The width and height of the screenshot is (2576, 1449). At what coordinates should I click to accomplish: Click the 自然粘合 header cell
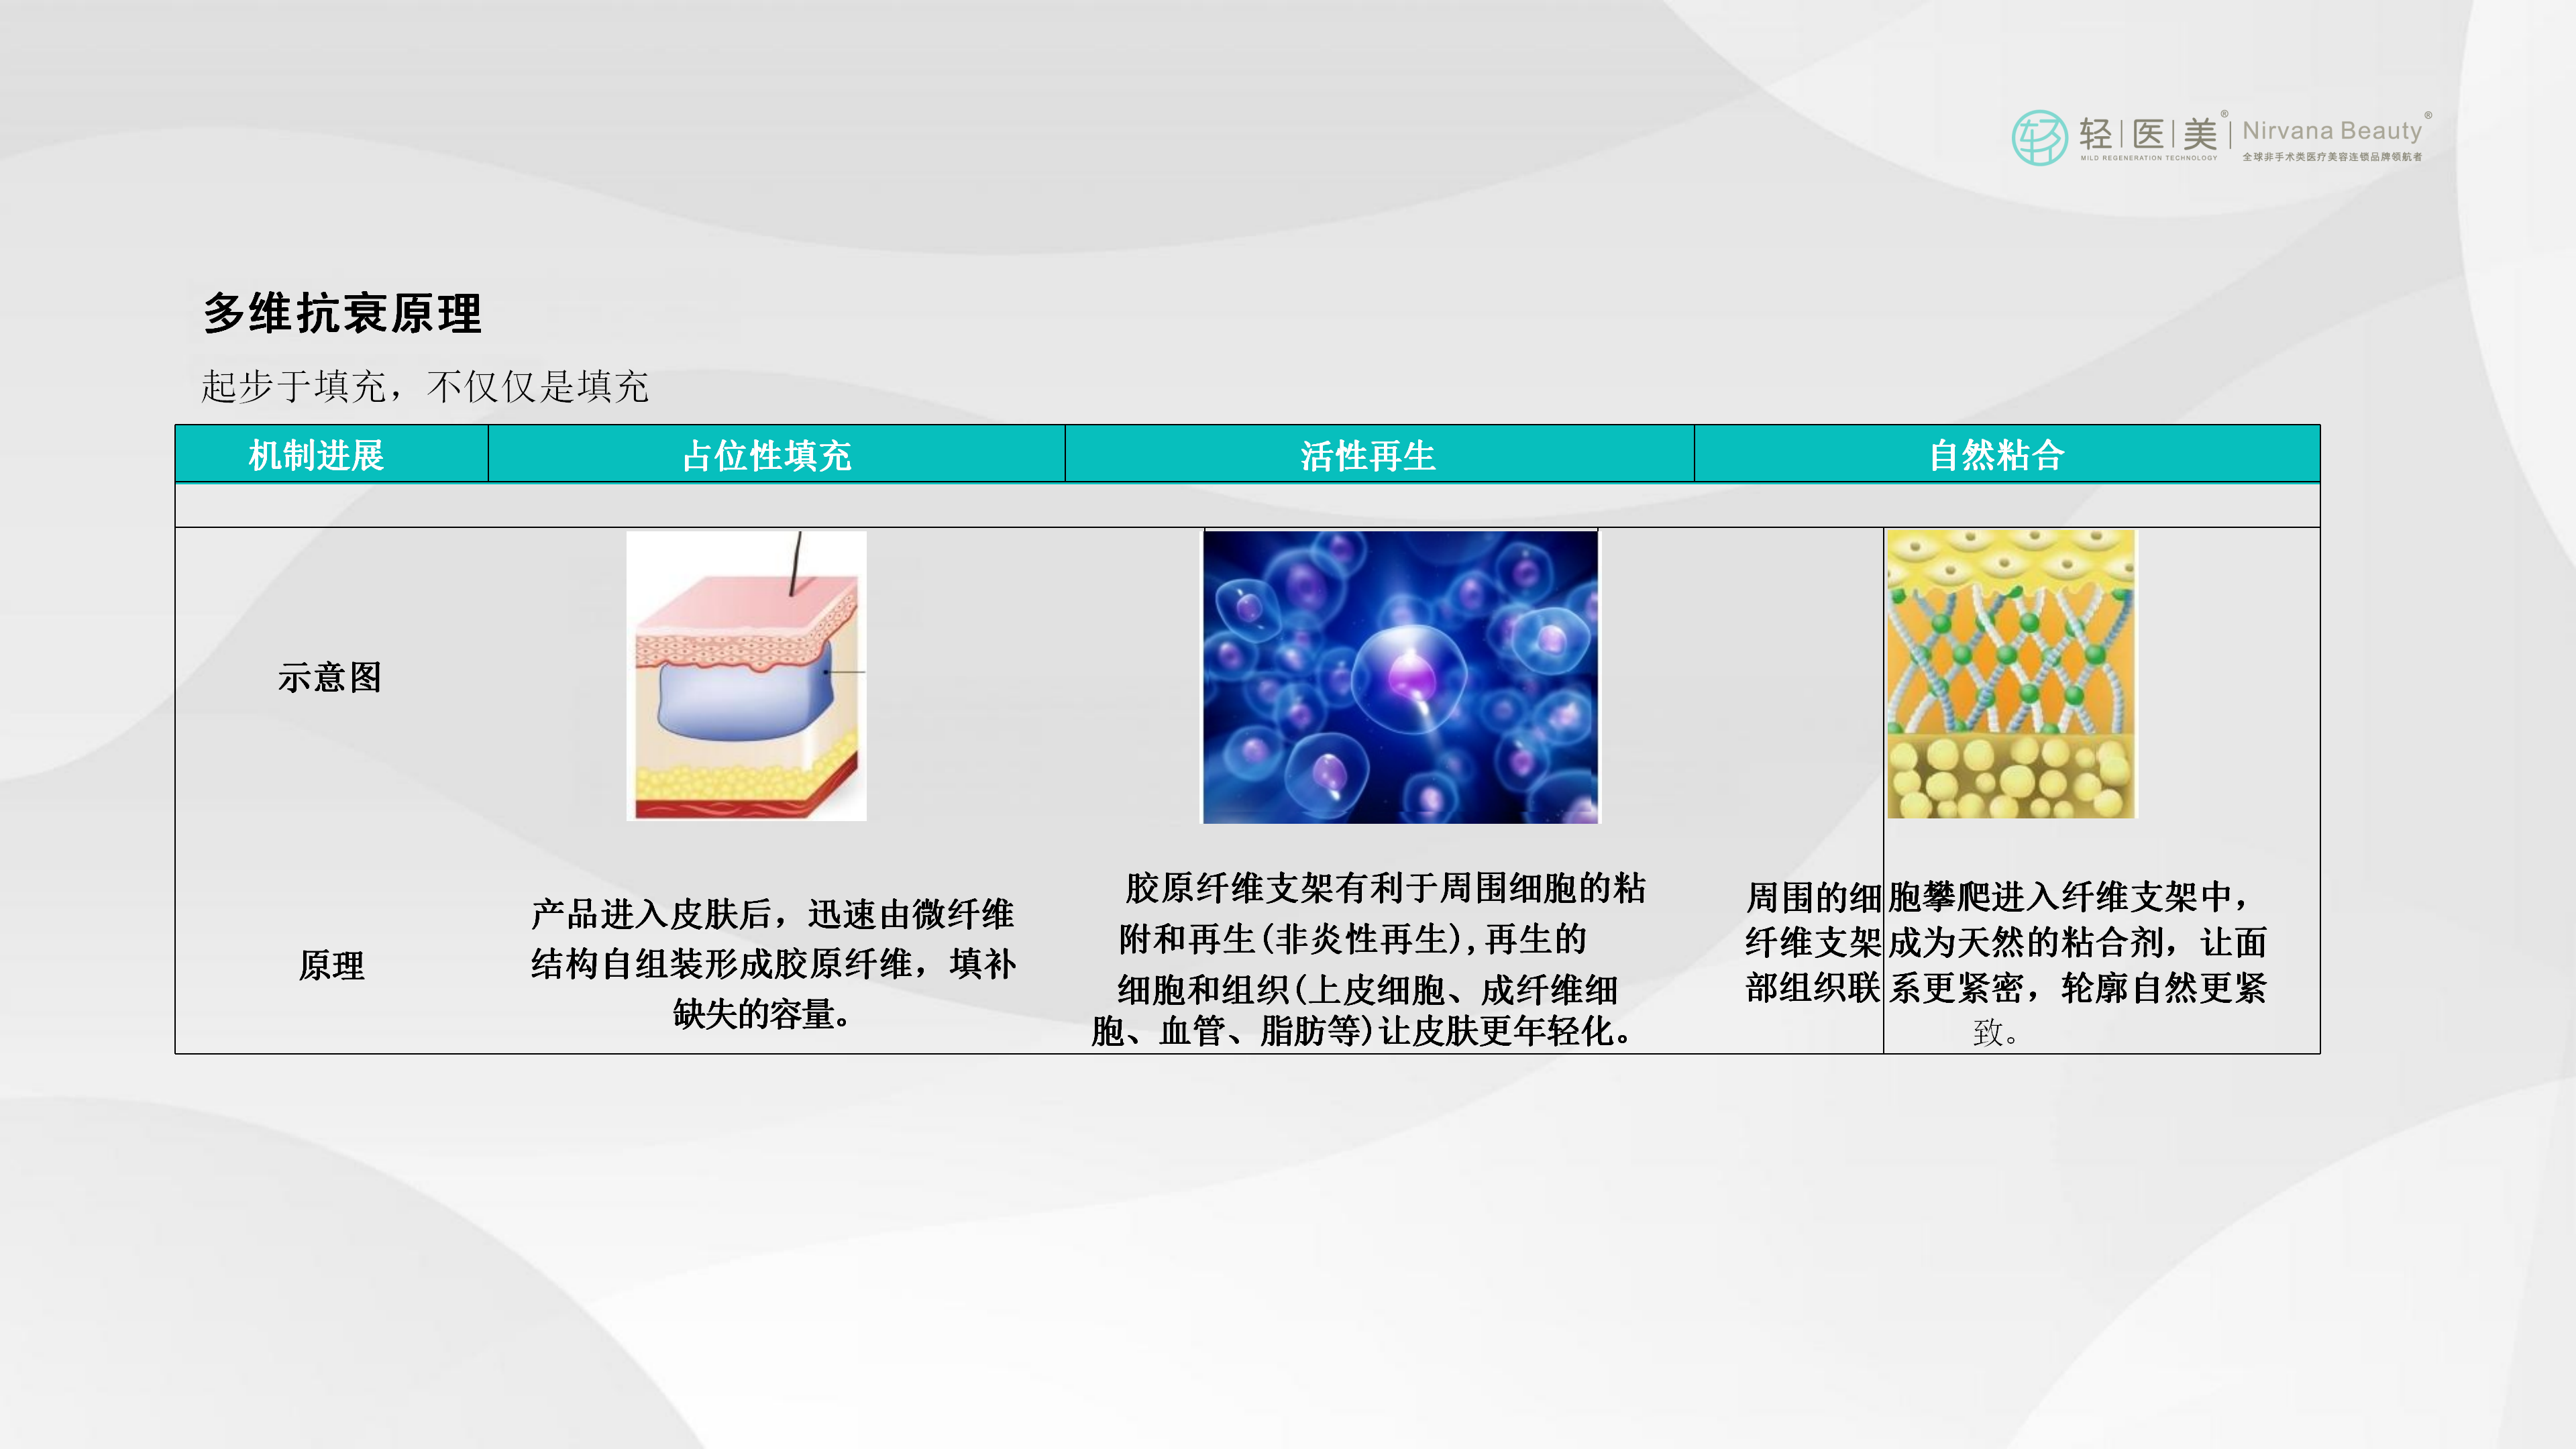click(x=2007, y=455)
